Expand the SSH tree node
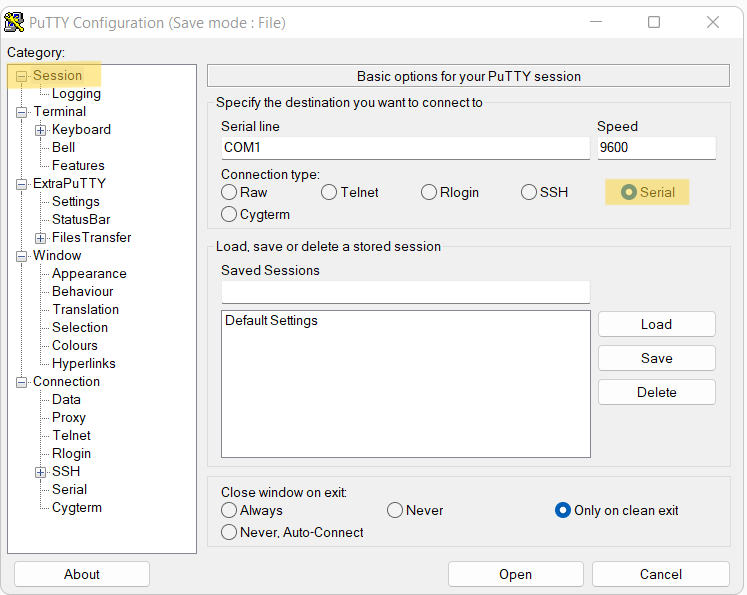Viewport: 747px width, 595px height. [x=40, y=472]
